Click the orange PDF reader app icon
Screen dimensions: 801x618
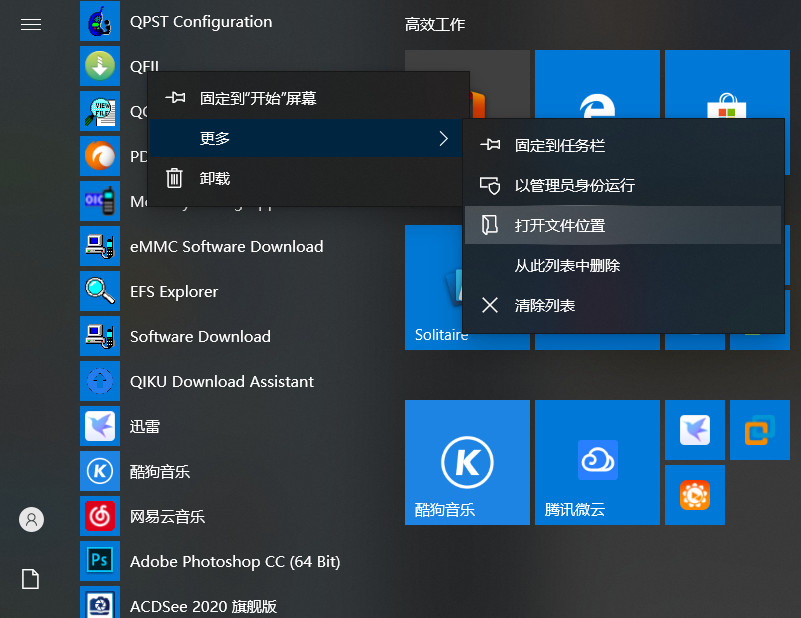click(x=100, y=156)
